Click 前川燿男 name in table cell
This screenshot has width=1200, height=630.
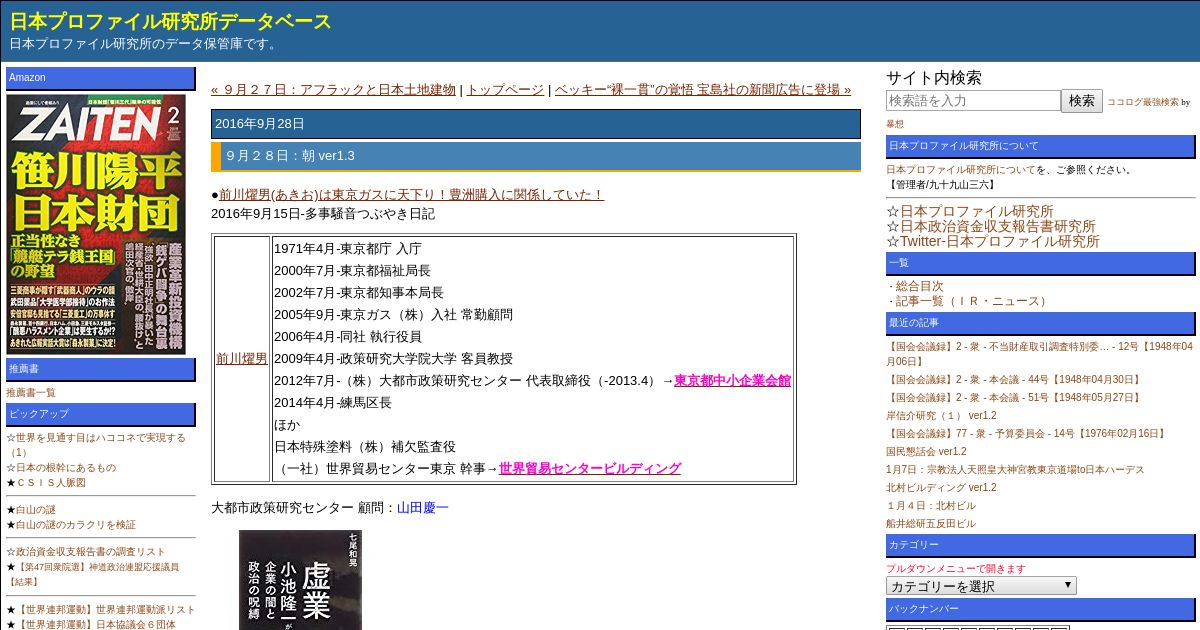(x=242, y=358)
